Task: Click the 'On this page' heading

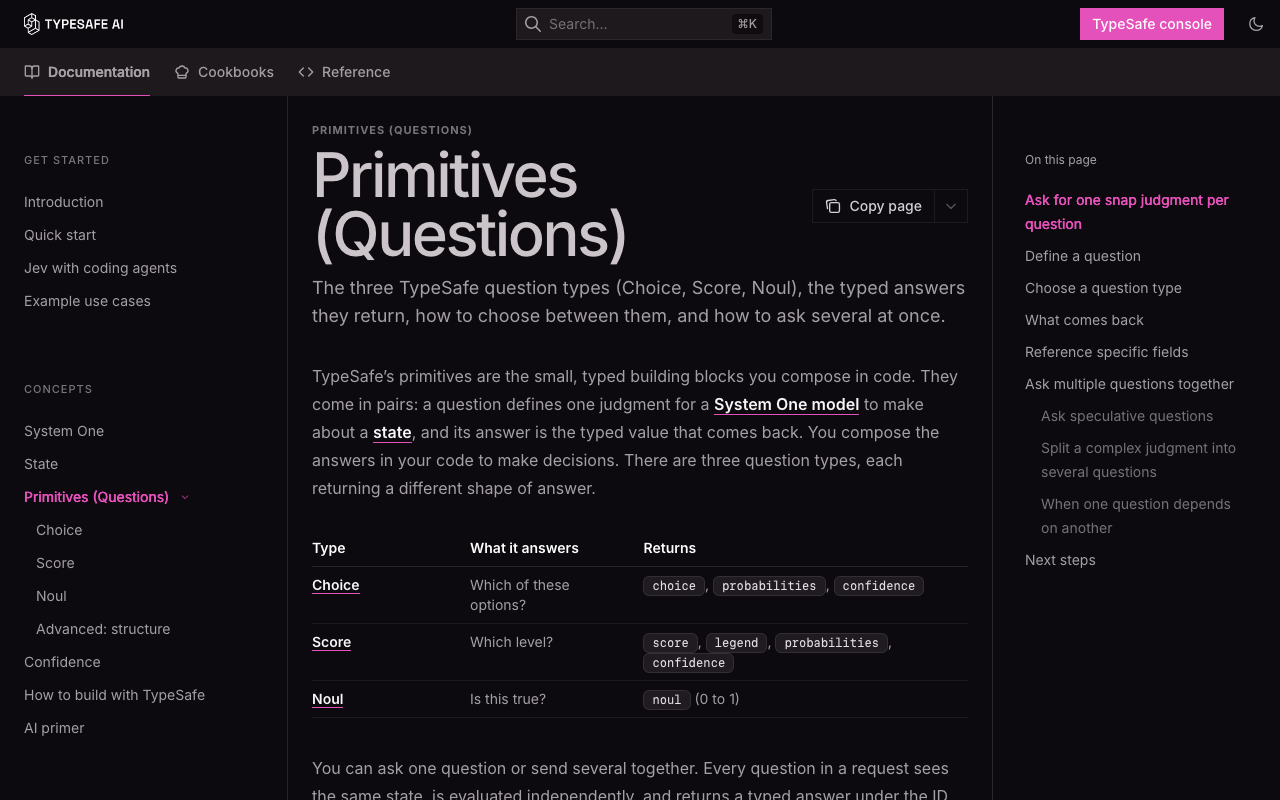Action: coord(1060,160)
